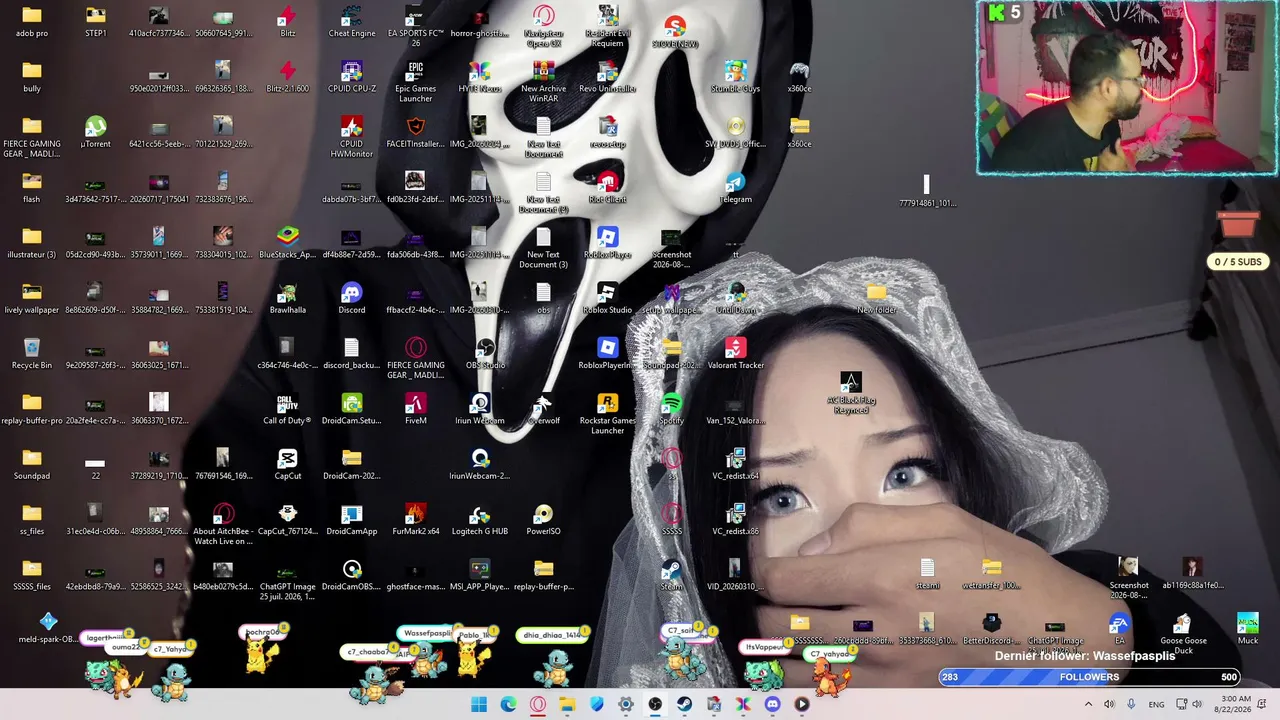
Task: Click the microphone icon in system tray
Action: coord(1131,704)
